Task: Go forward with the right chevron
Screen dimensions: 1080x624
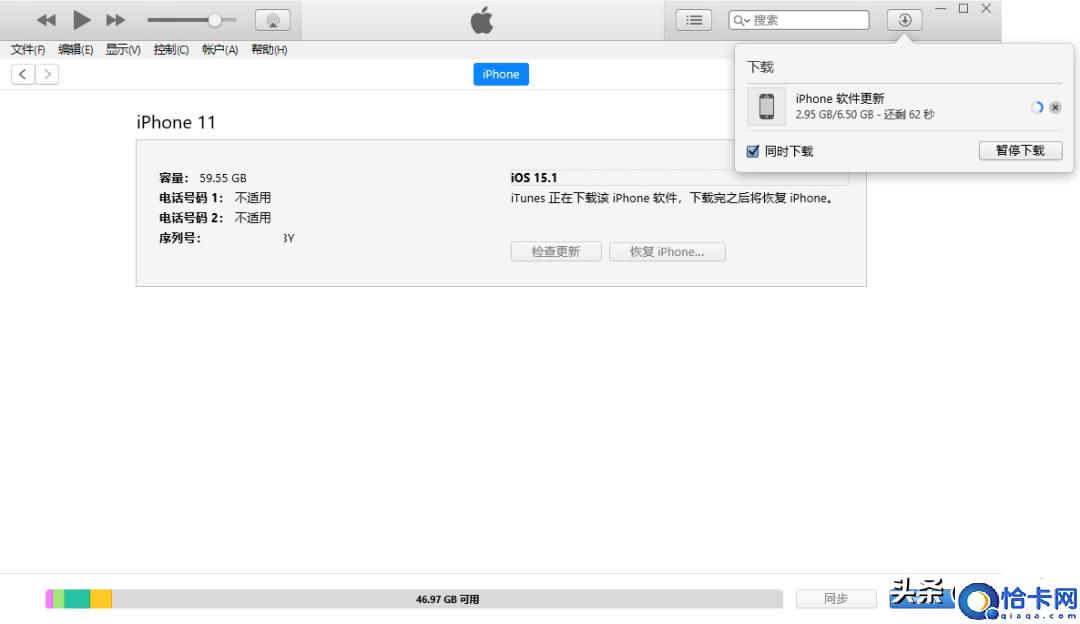Action: pyautogui.click(x=47, y=74)
